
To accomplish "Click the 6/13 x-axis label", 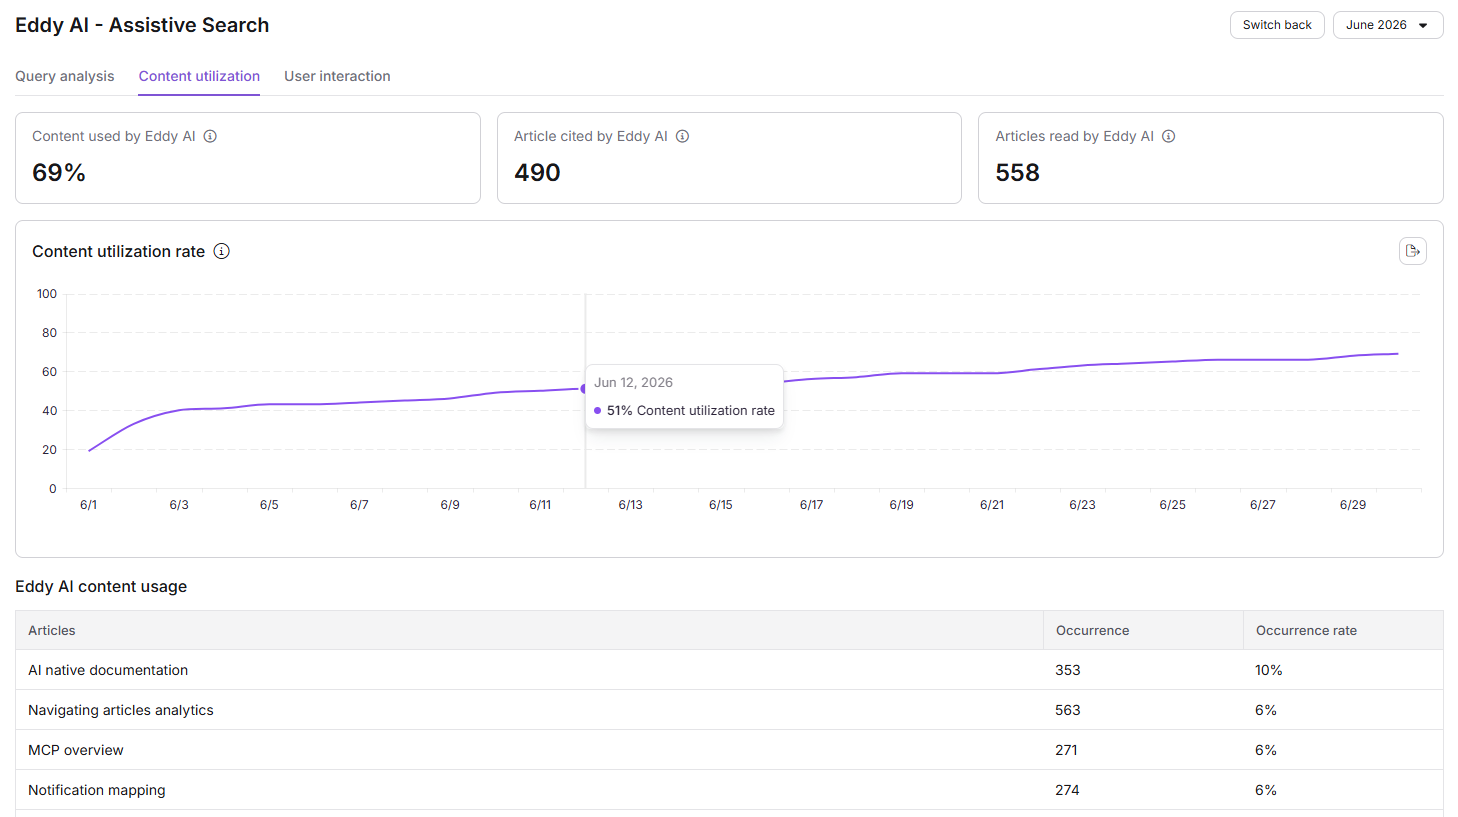I will tap(630, 505).
